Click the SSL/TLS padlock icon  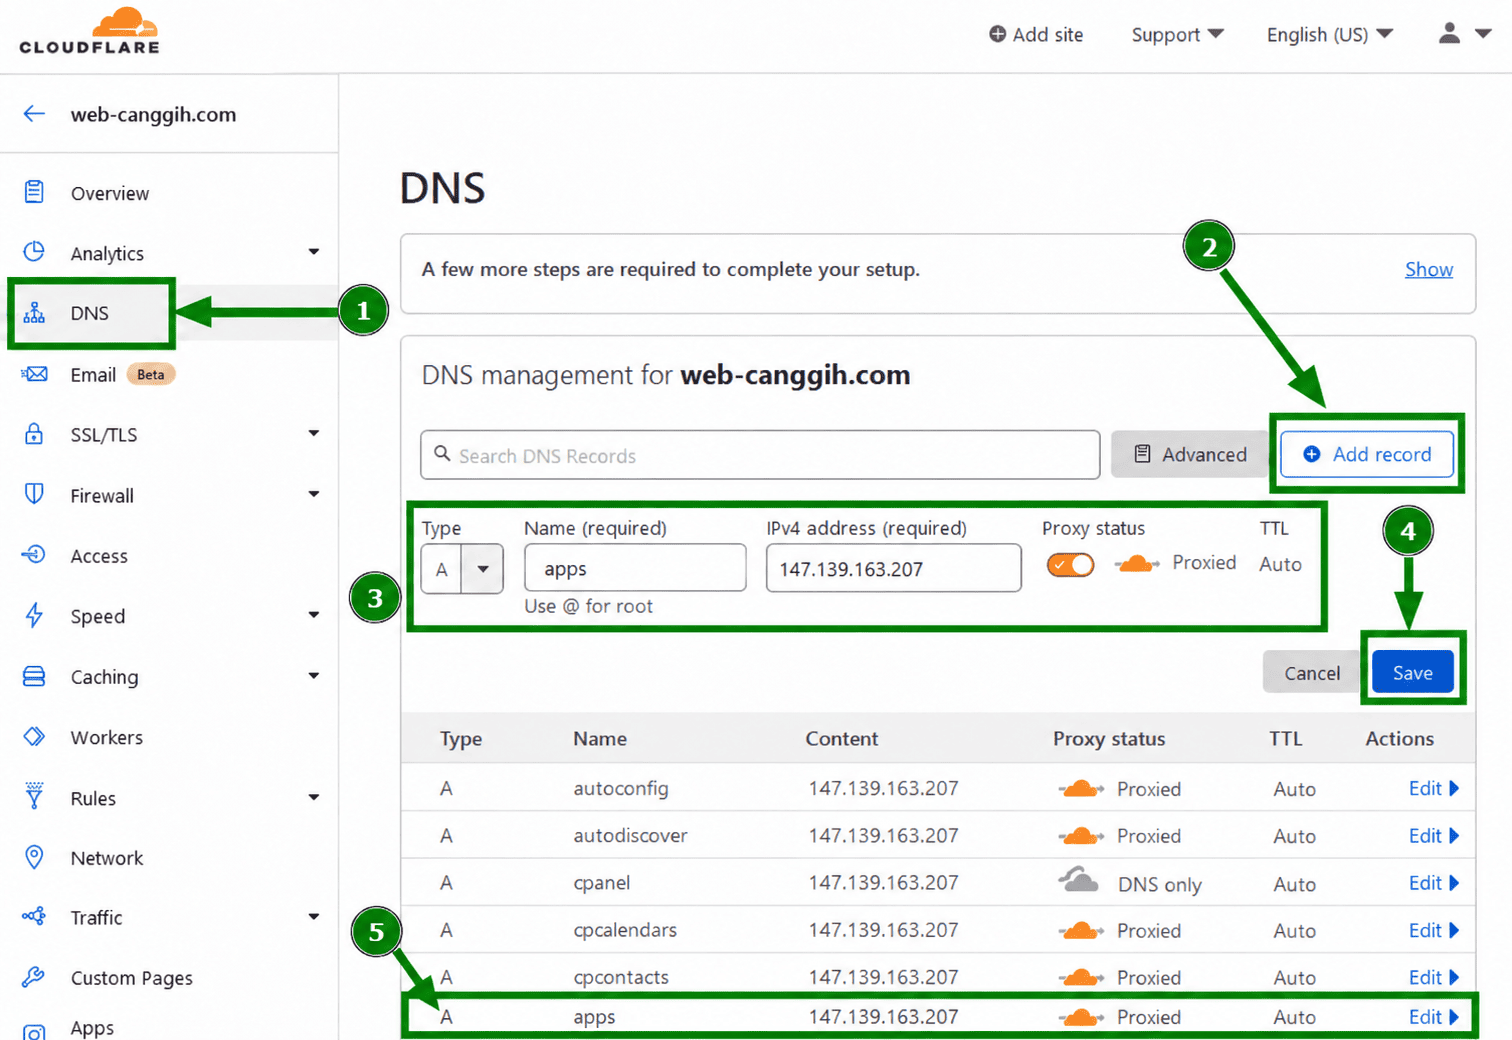point(34,434)
